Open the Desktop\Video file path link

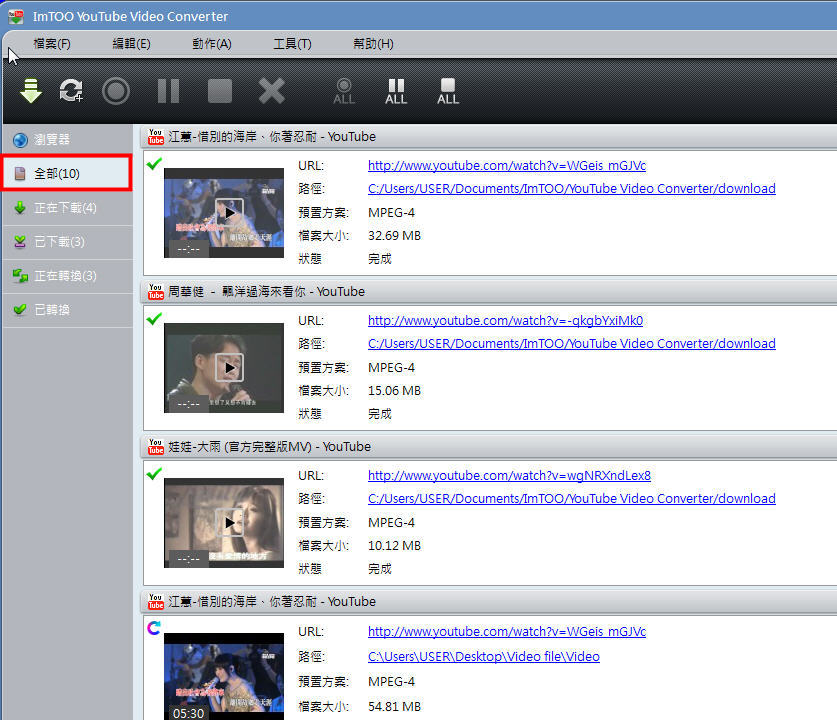pos(483,657)
